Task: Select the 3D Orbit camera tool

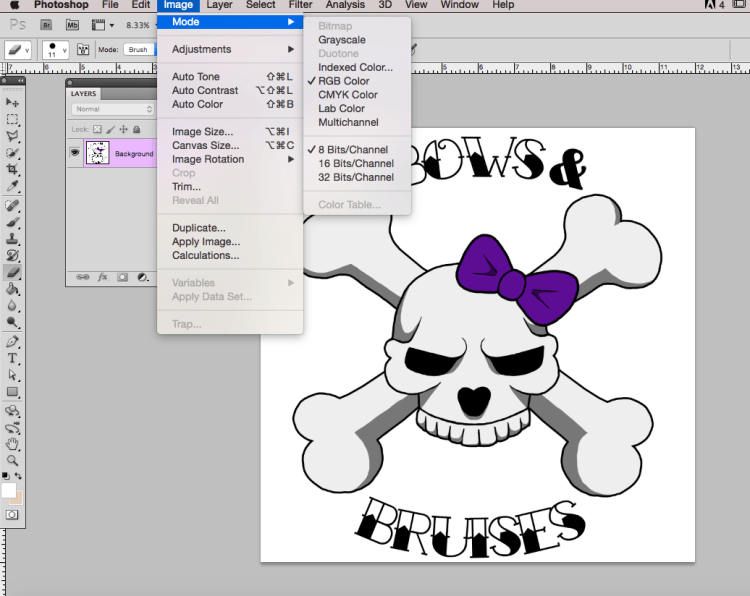Action: 12,428
